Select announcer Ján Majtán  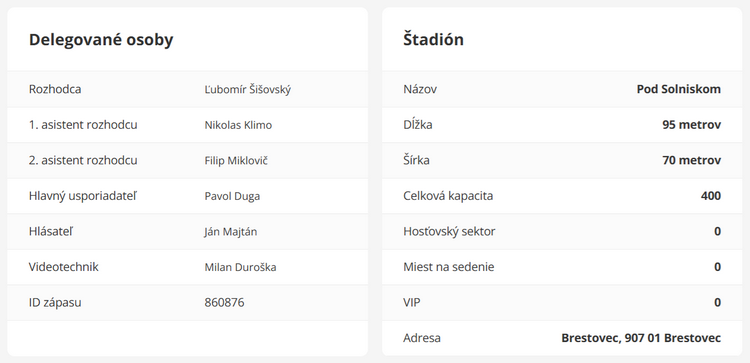pyautogui.click(x=231, y=231)
